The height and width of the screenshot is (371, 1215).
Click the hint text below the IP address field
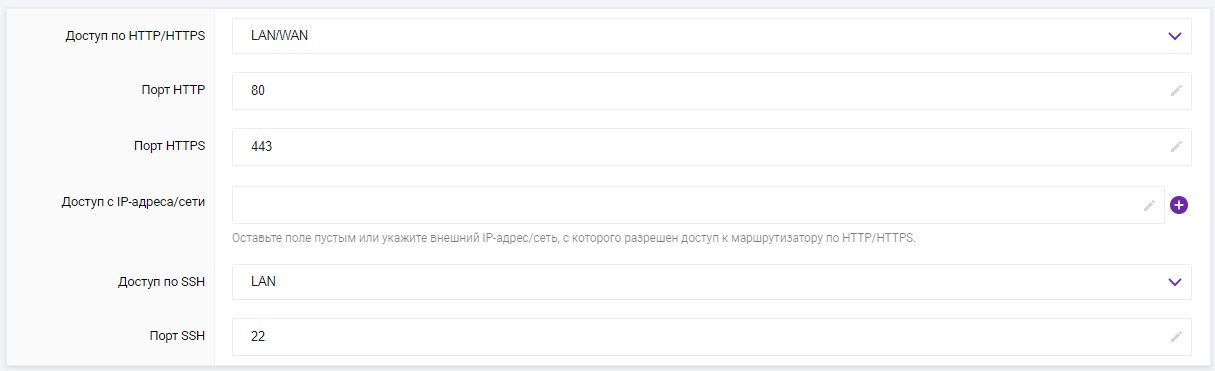tap(574, 239)
